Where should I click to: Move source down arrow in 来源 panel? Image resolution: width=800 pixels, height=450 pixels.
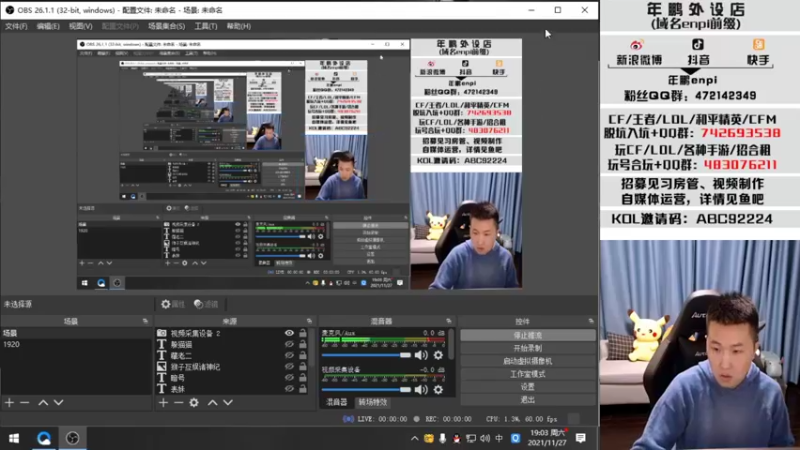coord(228,403)
